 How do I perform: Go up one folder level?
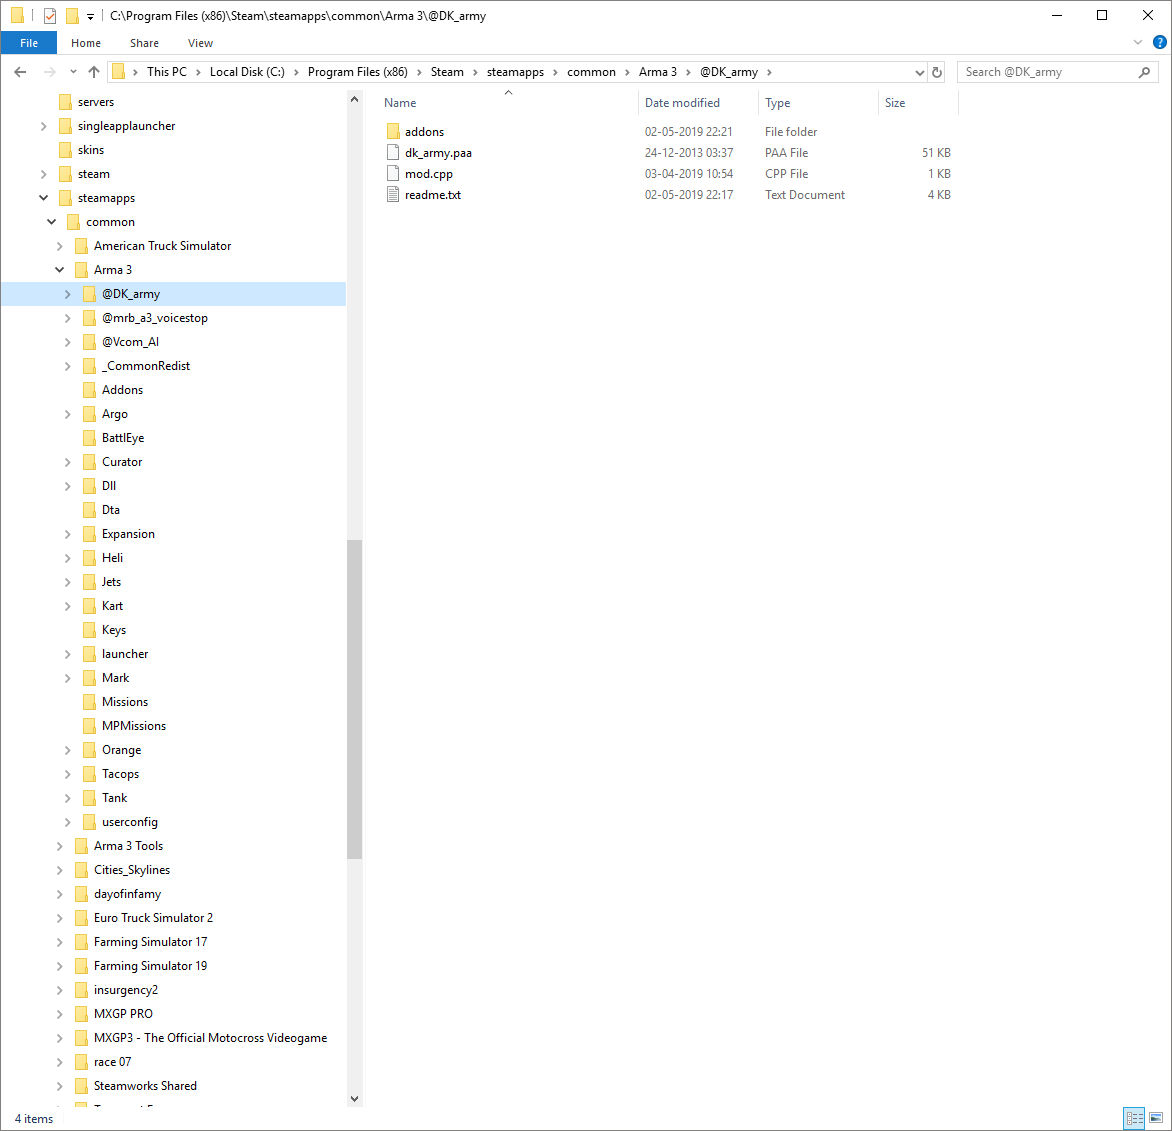[93, 72]
